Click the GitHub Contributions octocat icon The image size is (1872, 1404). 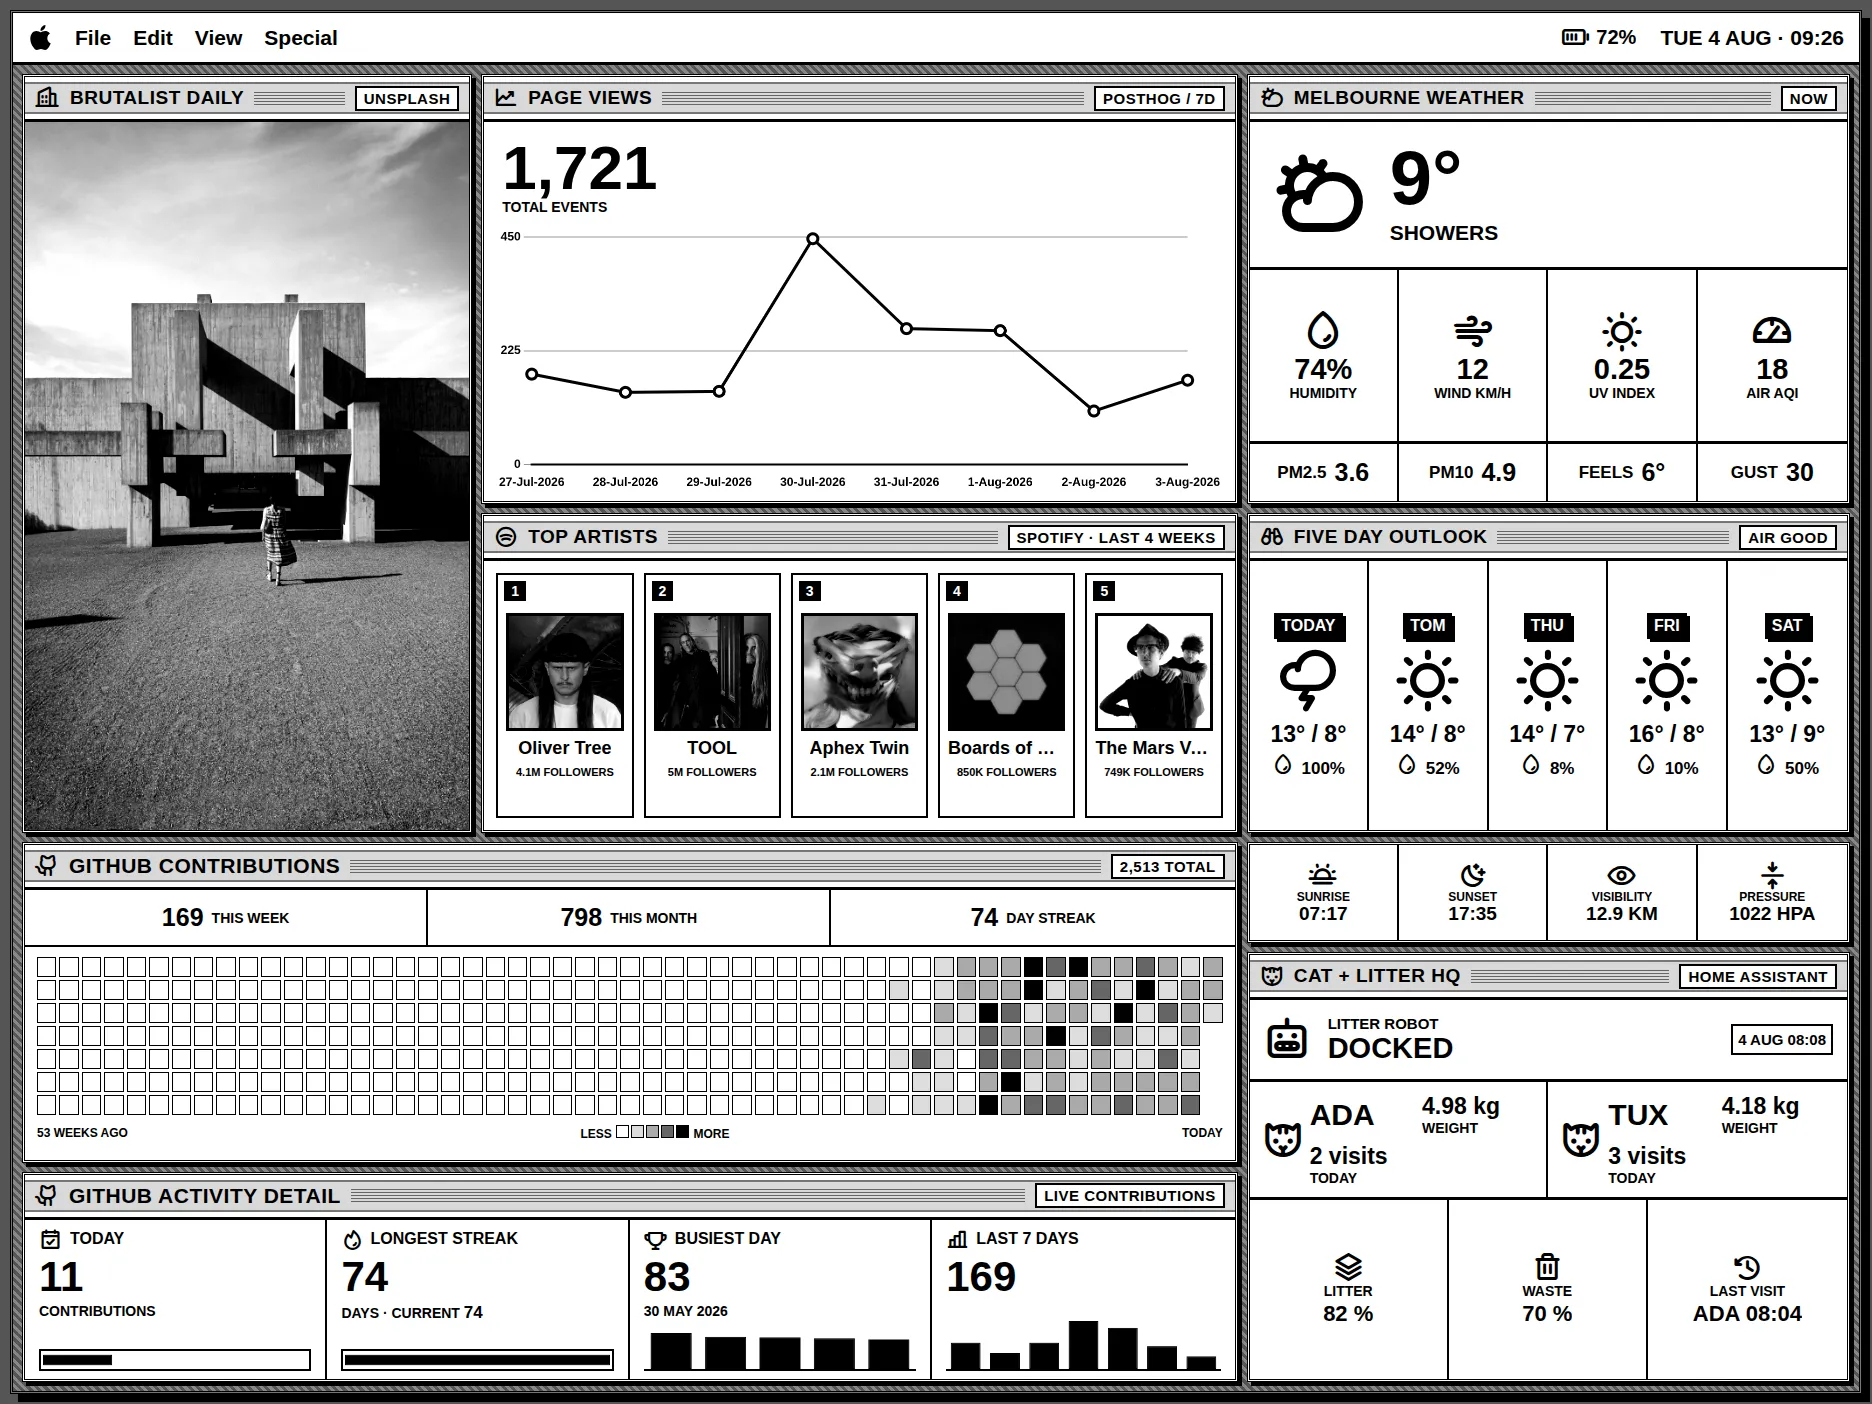click(46, 866)
